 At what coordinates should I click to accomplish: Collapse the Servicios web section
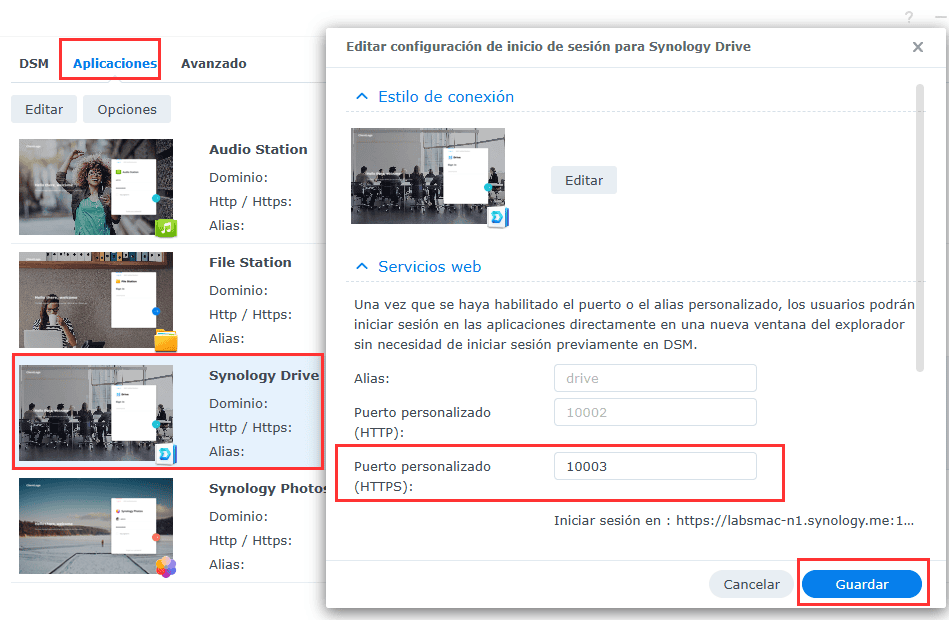pos(362,267)
